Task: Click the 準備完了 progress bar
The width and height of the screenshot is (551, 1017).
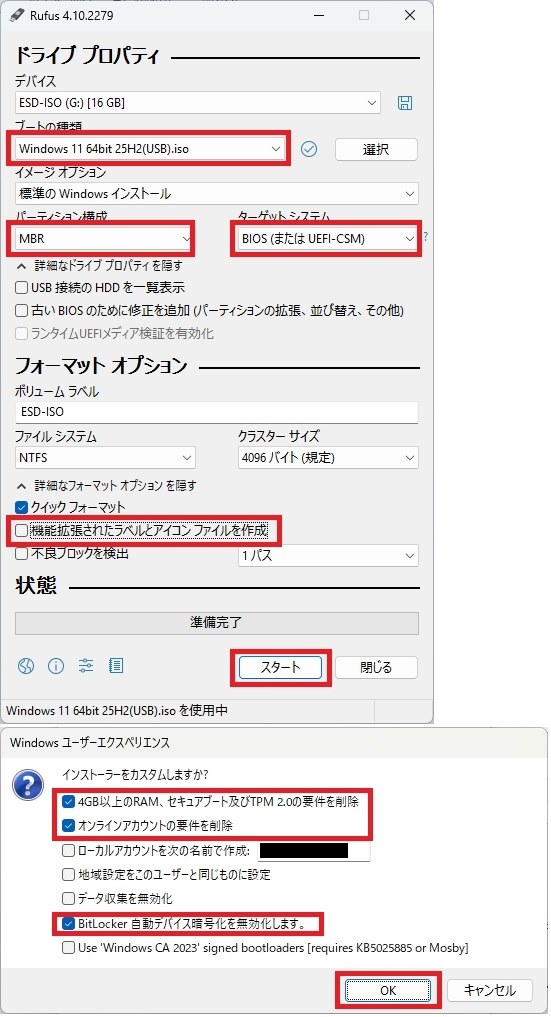Action: [217, 623]
